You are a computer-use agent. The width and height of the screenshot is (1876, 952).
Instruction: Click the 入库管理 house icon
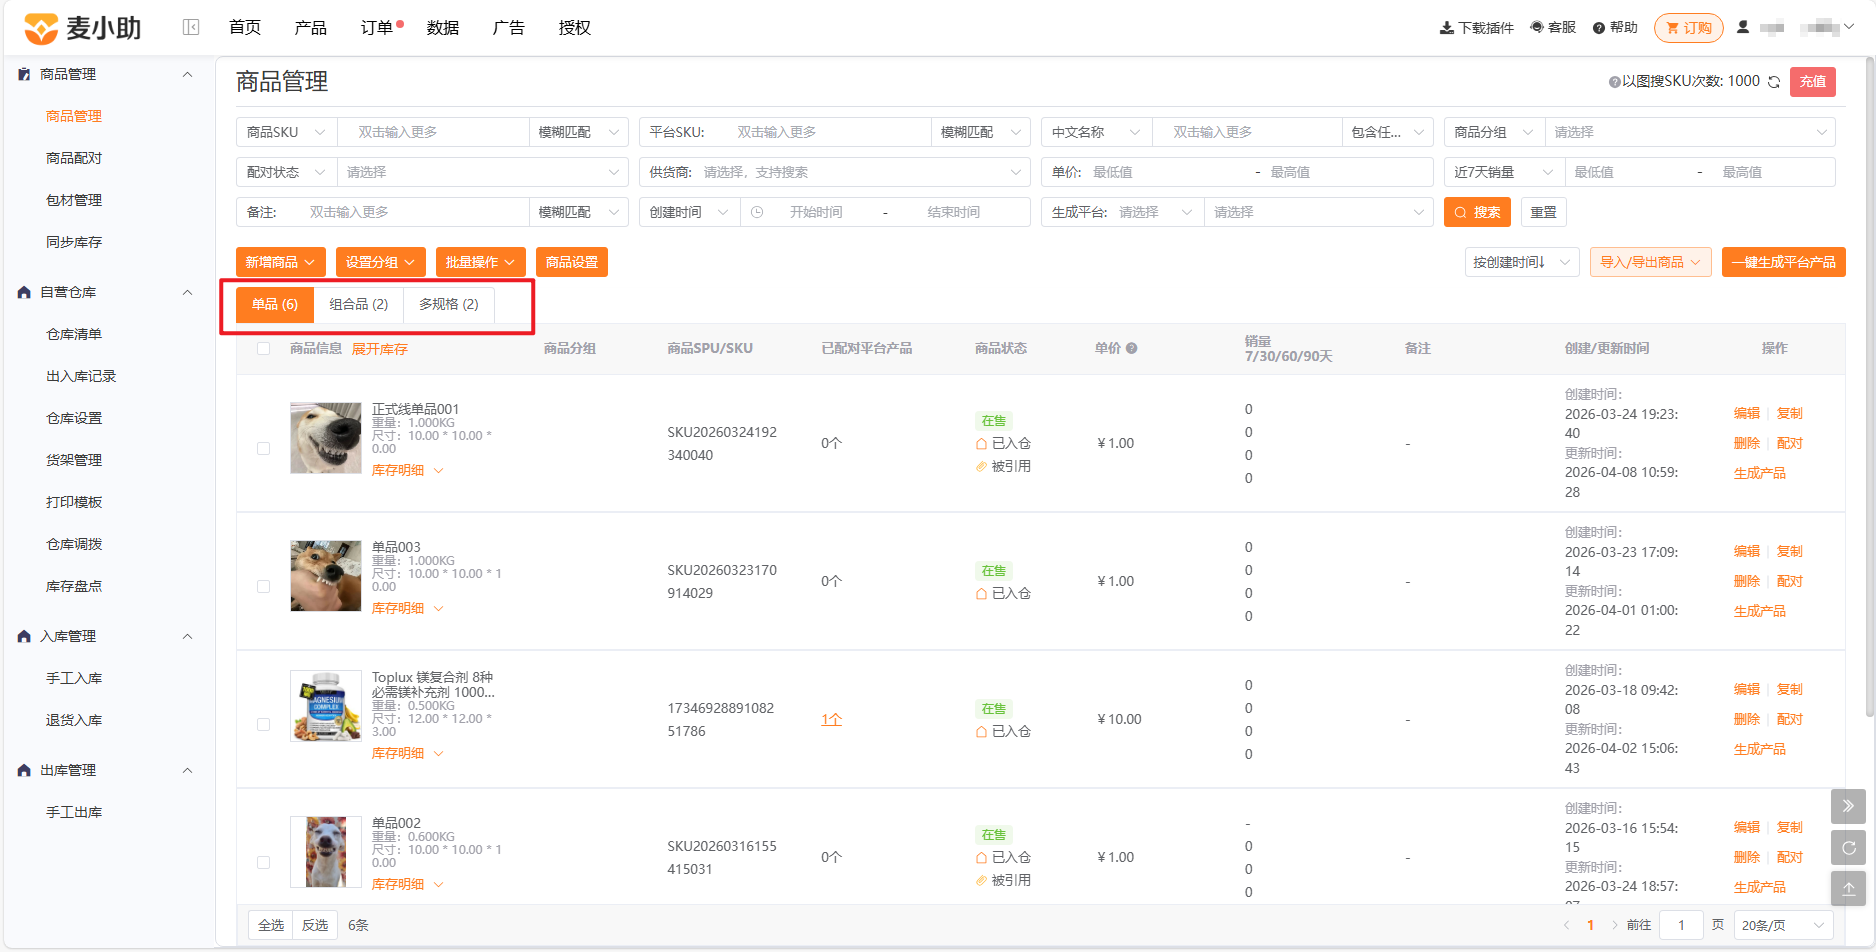[x=24, y=636]
